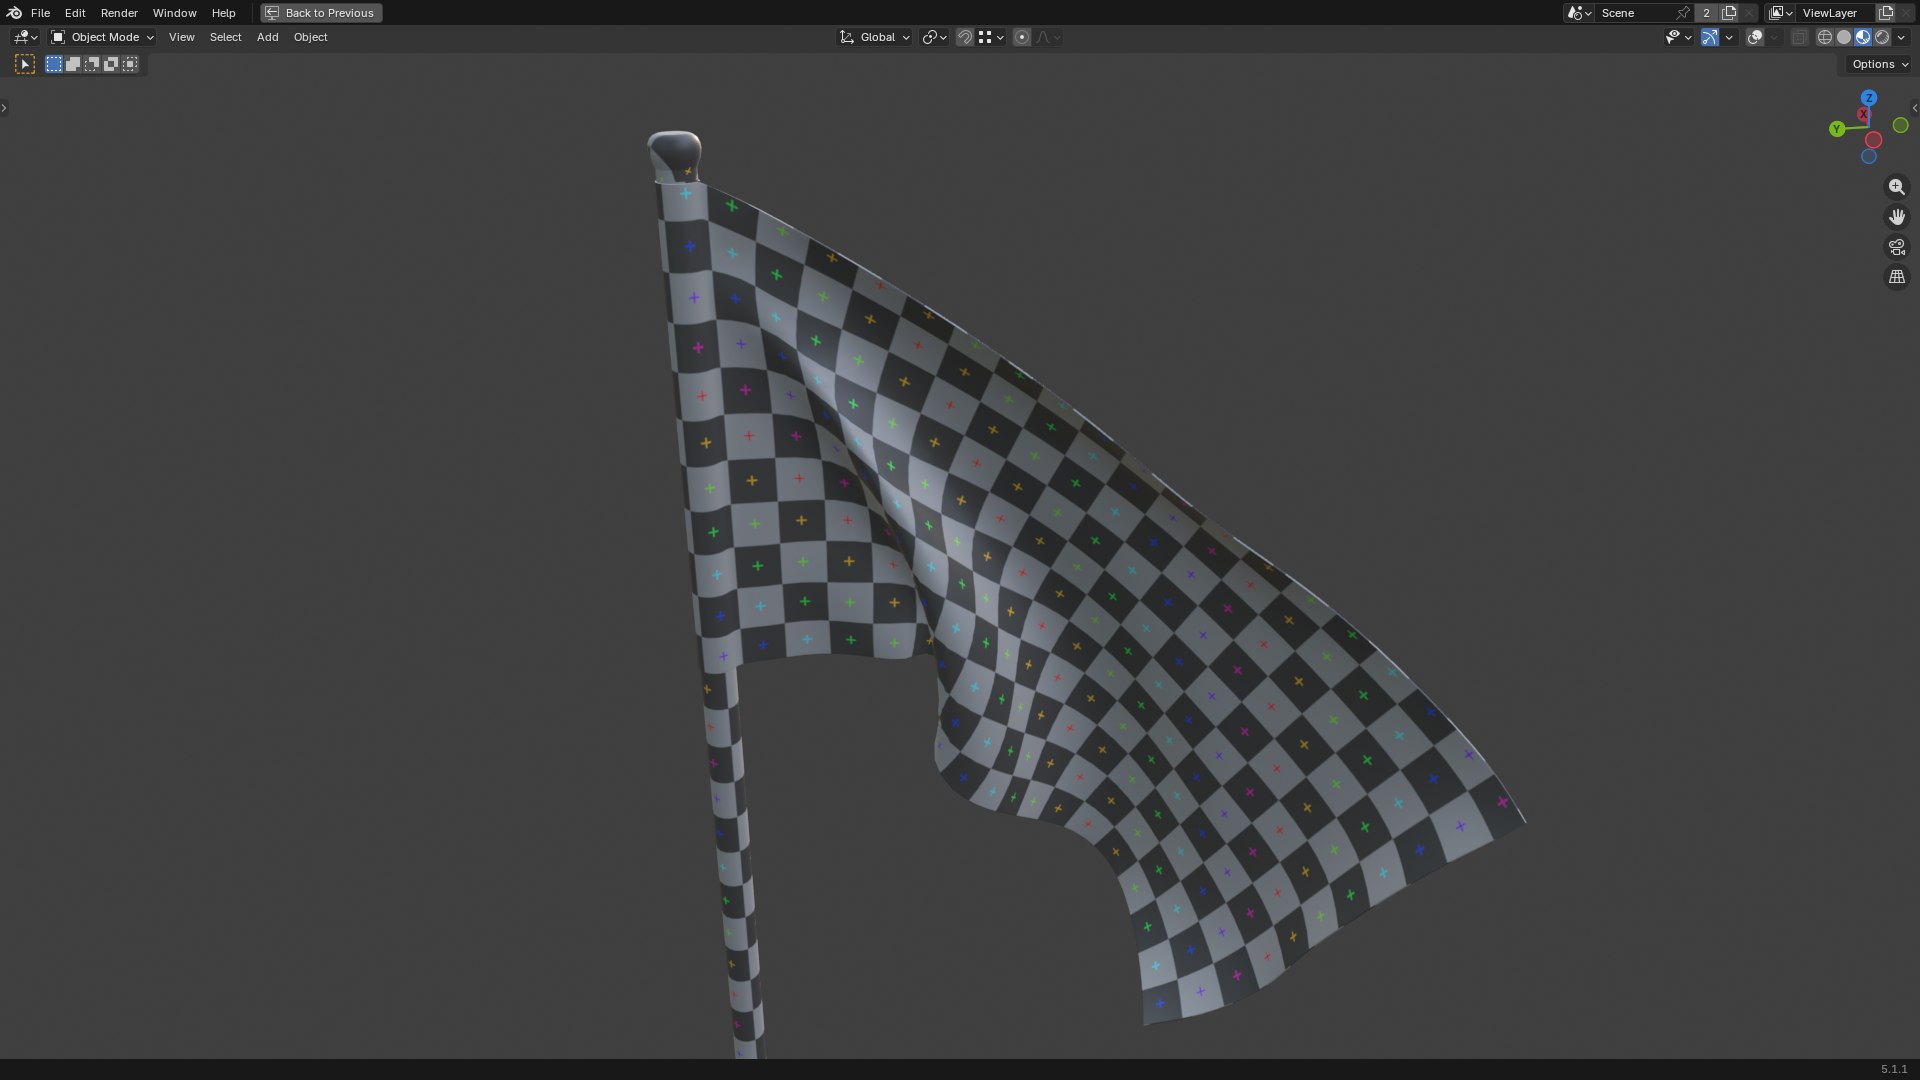Open the Edit menu
Image resolution: width=1920 pixels, height=1080 pixels.
click(x=75, y=13)
